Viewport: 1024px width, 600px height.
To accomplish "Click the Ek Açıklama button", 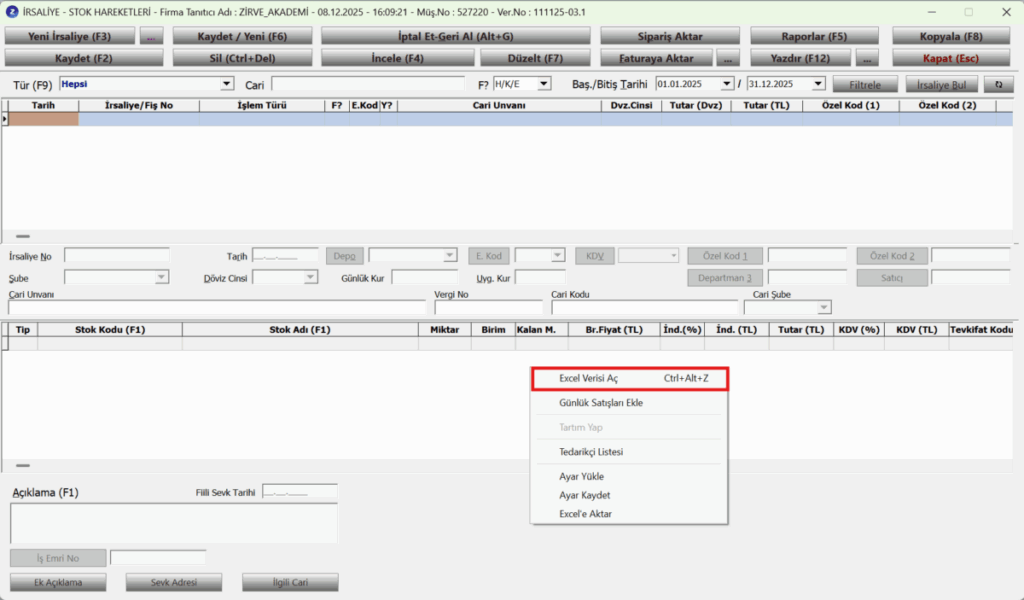I will point(58,582).
